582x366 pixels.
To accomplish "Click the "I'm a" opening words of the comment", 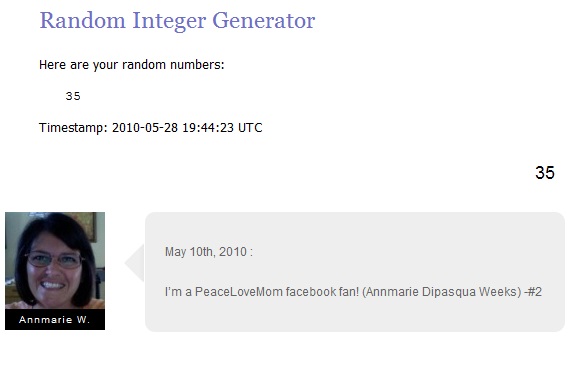I will [178, 292].
